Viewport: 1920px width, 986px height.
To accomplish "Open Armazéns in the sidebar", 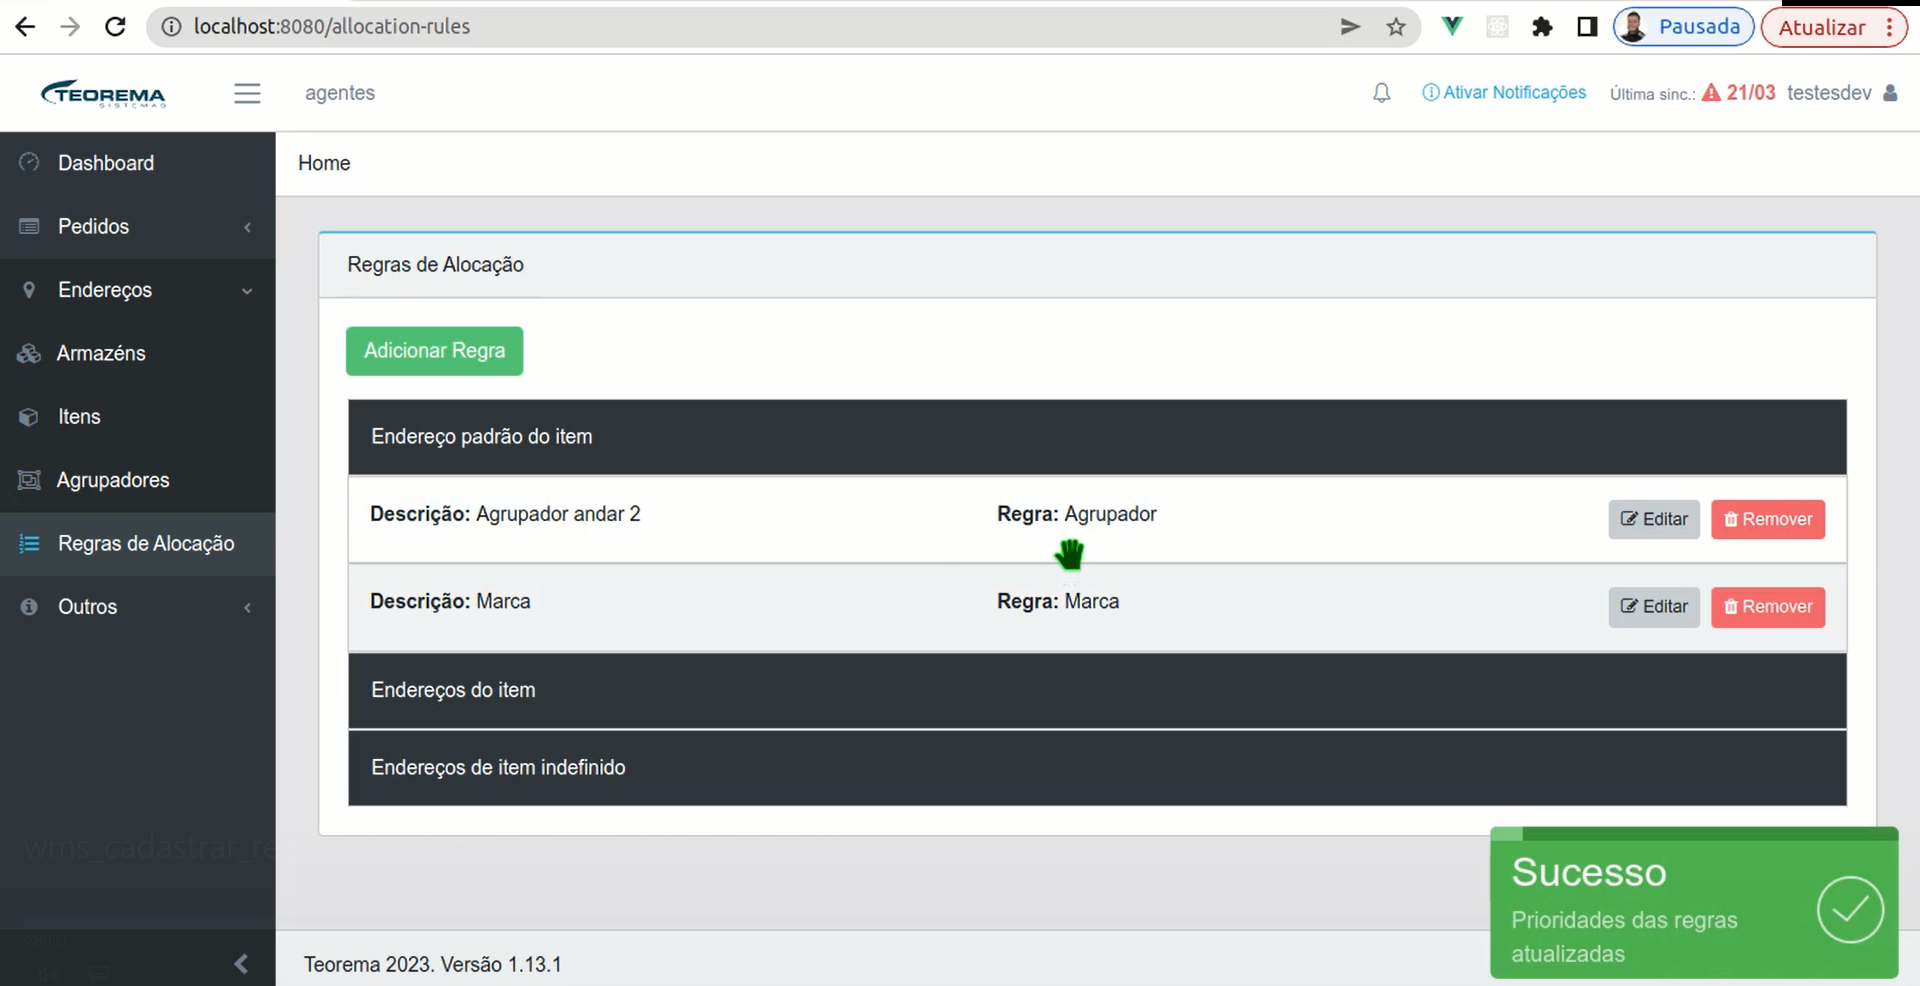I will pos(137,353).
